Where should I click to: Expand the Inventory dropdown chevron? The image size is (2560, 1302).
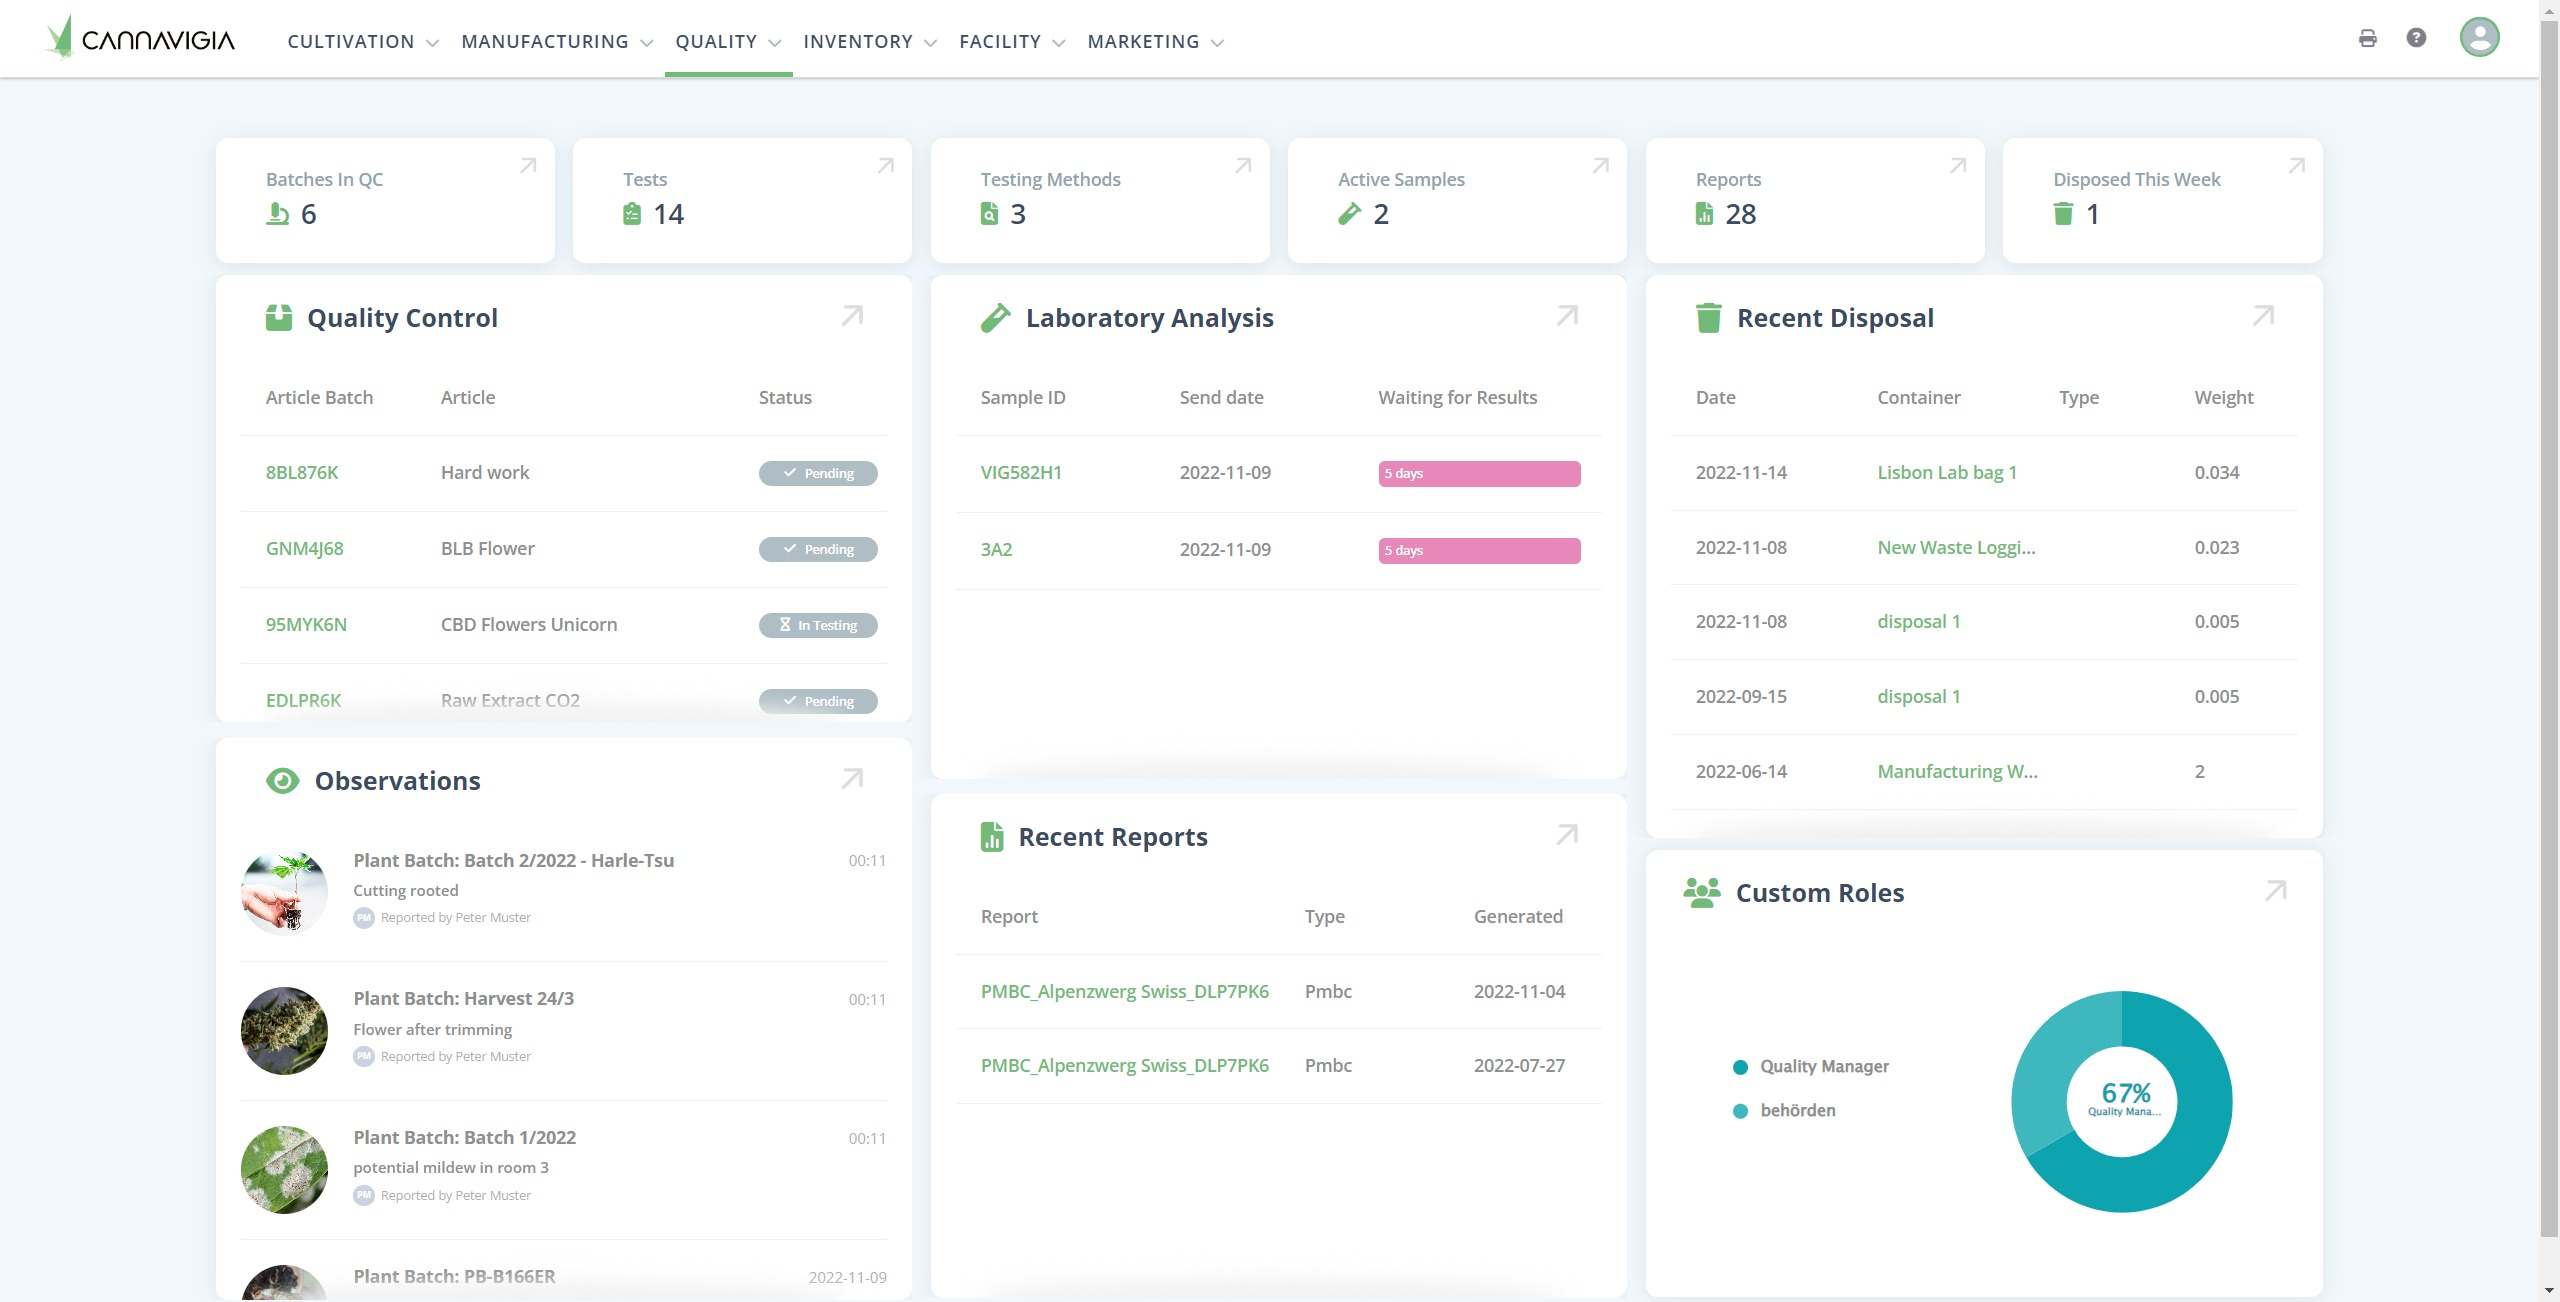[x=930, y=43]
